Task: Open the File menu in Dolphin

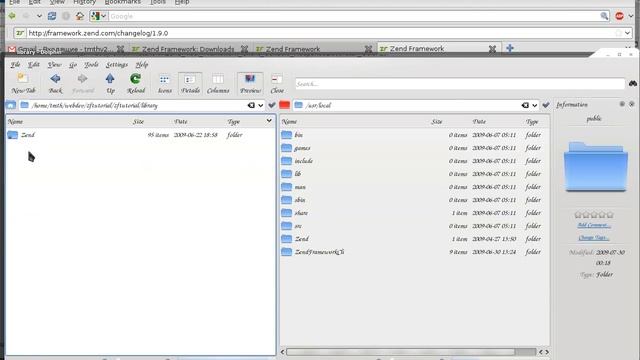Action: point(15,64)
